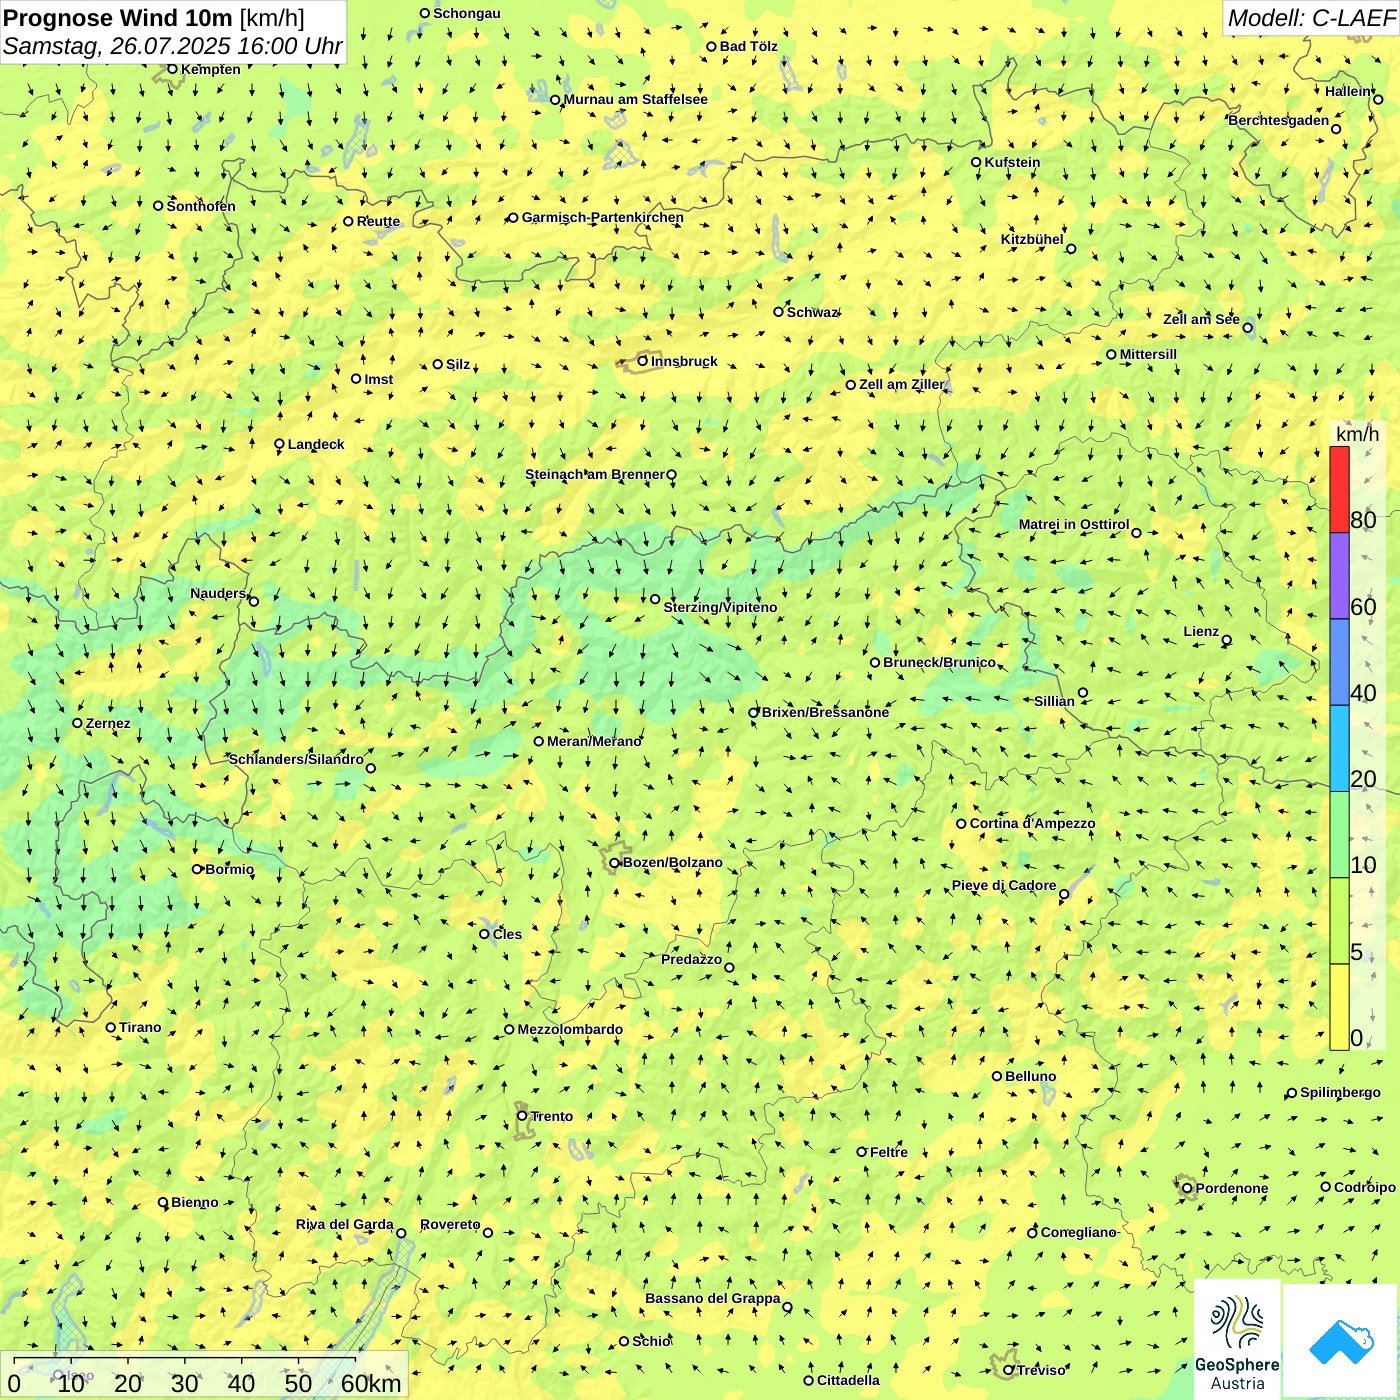Click the 'Schongau' label
Screen dimensions: 1400x1400
click(x=467, y=13)
